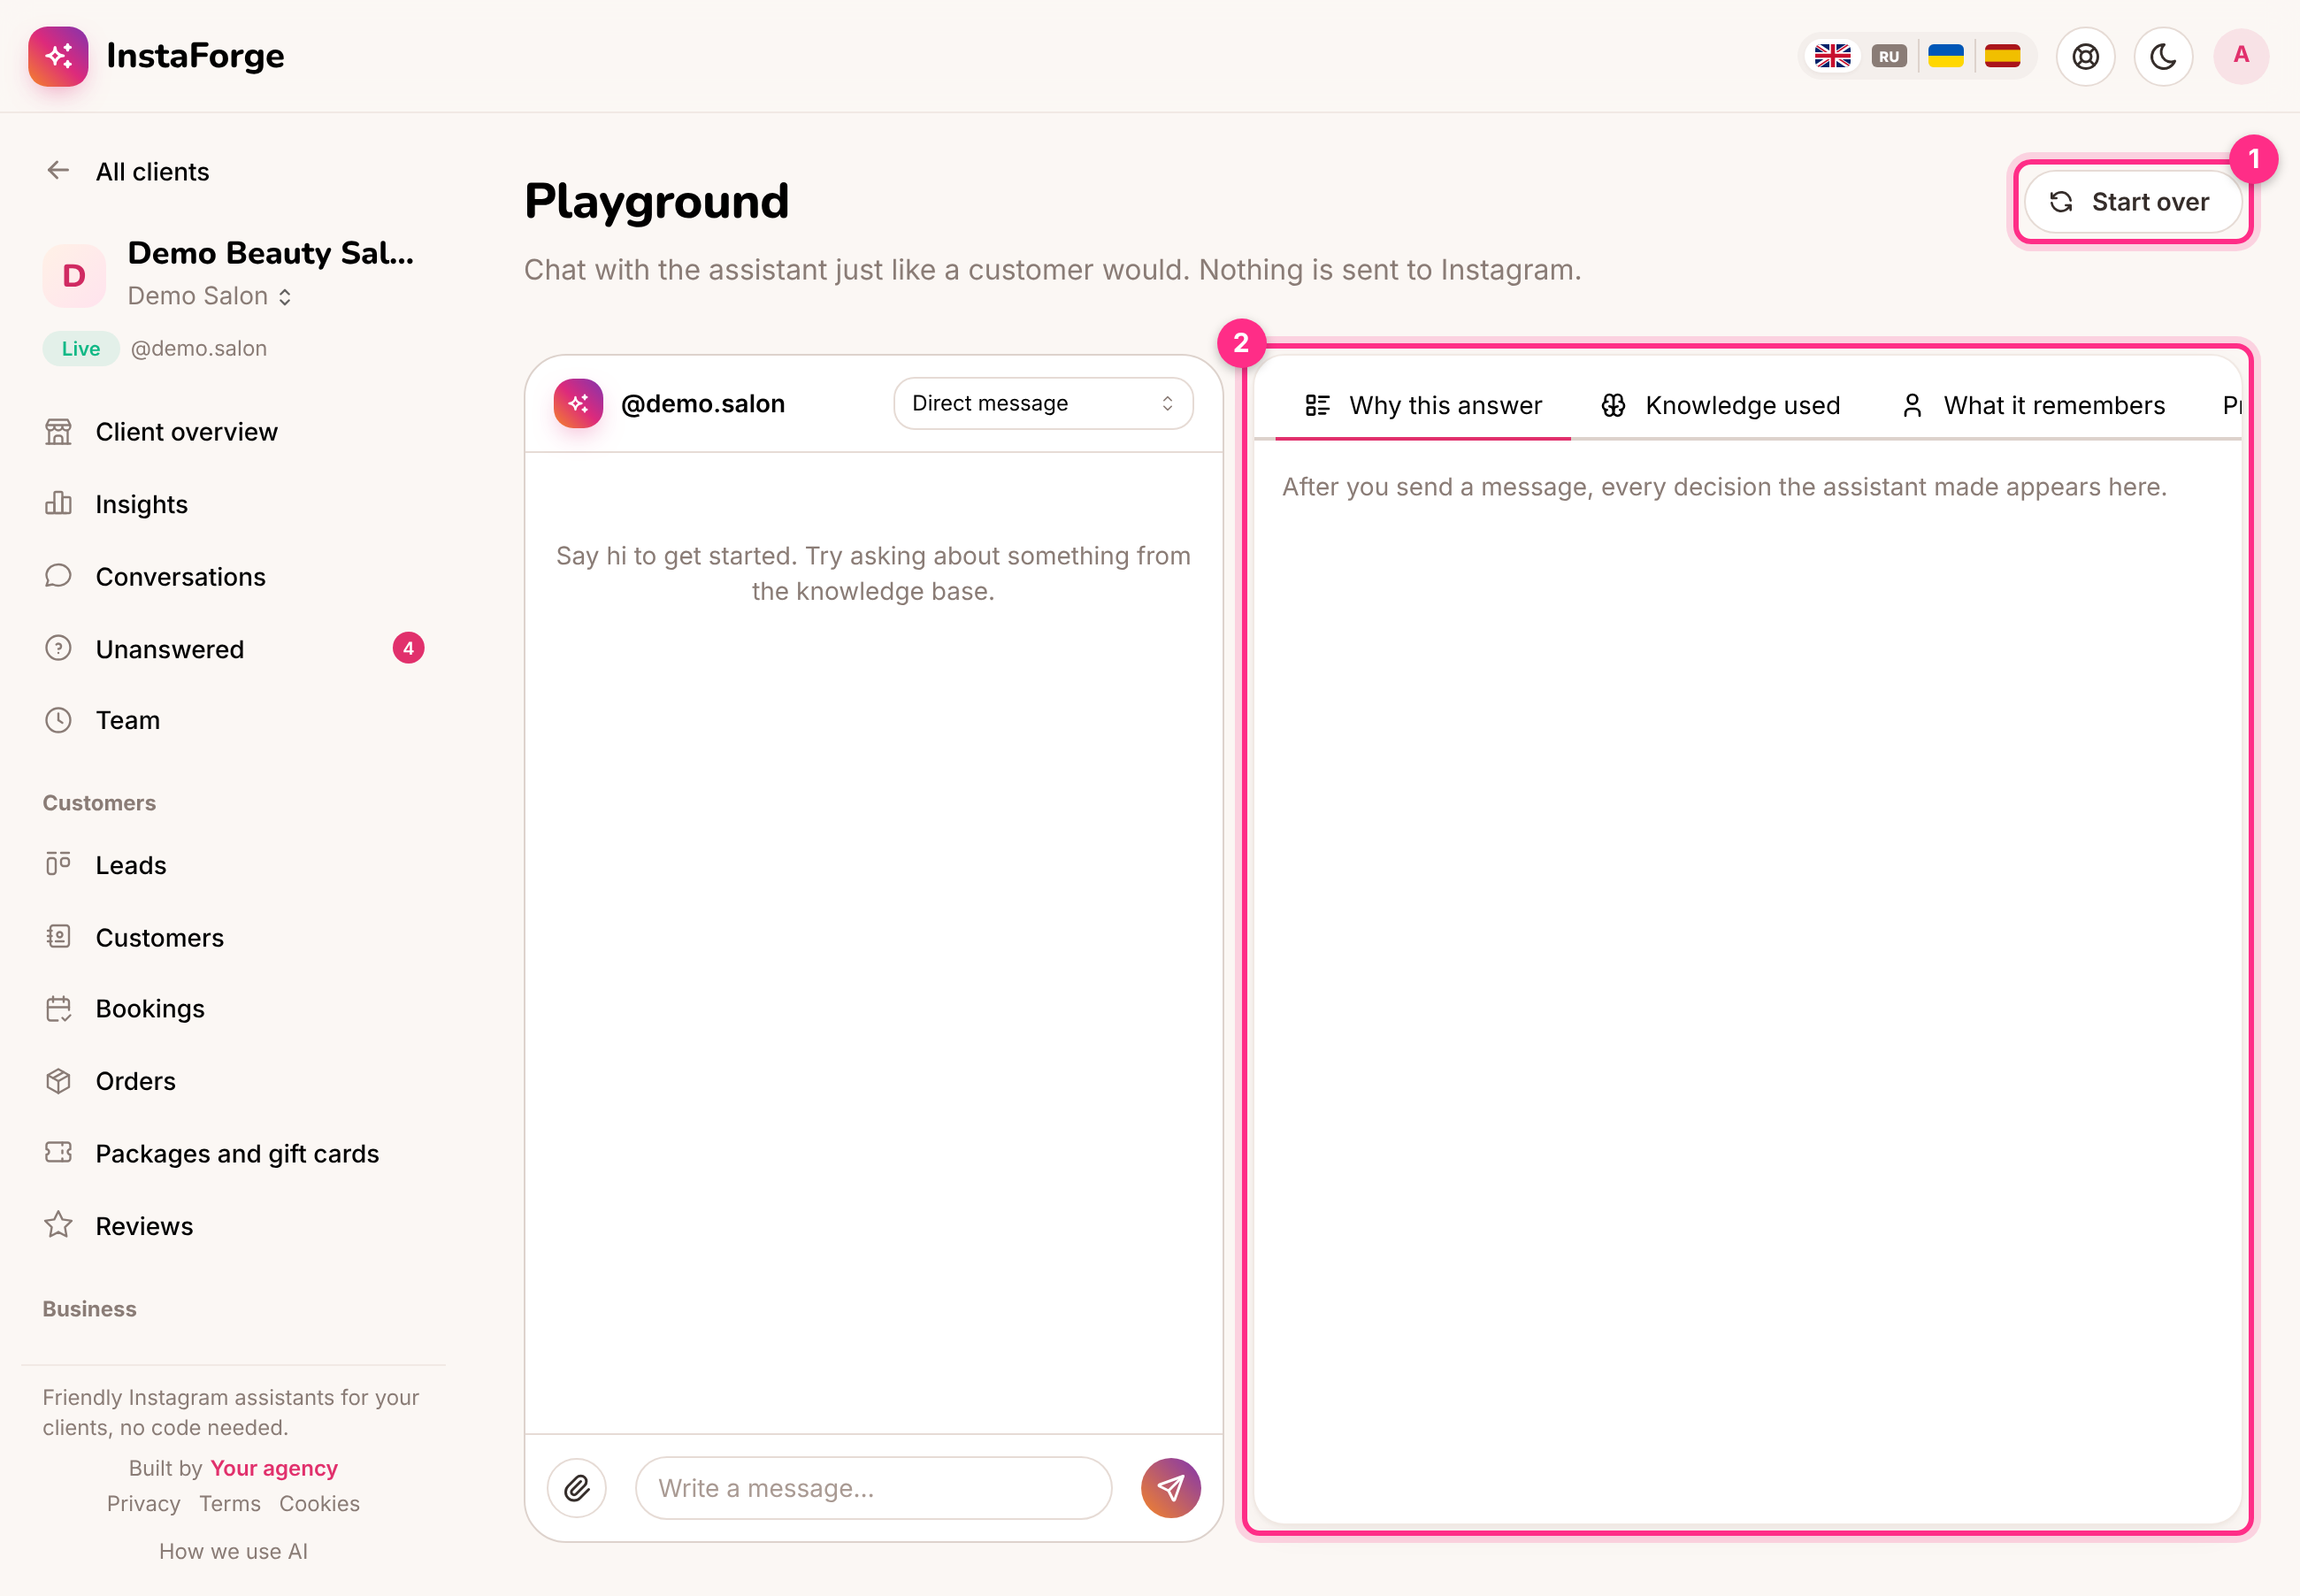Toggle dark mode moon icon

[x=2163, y=56]
